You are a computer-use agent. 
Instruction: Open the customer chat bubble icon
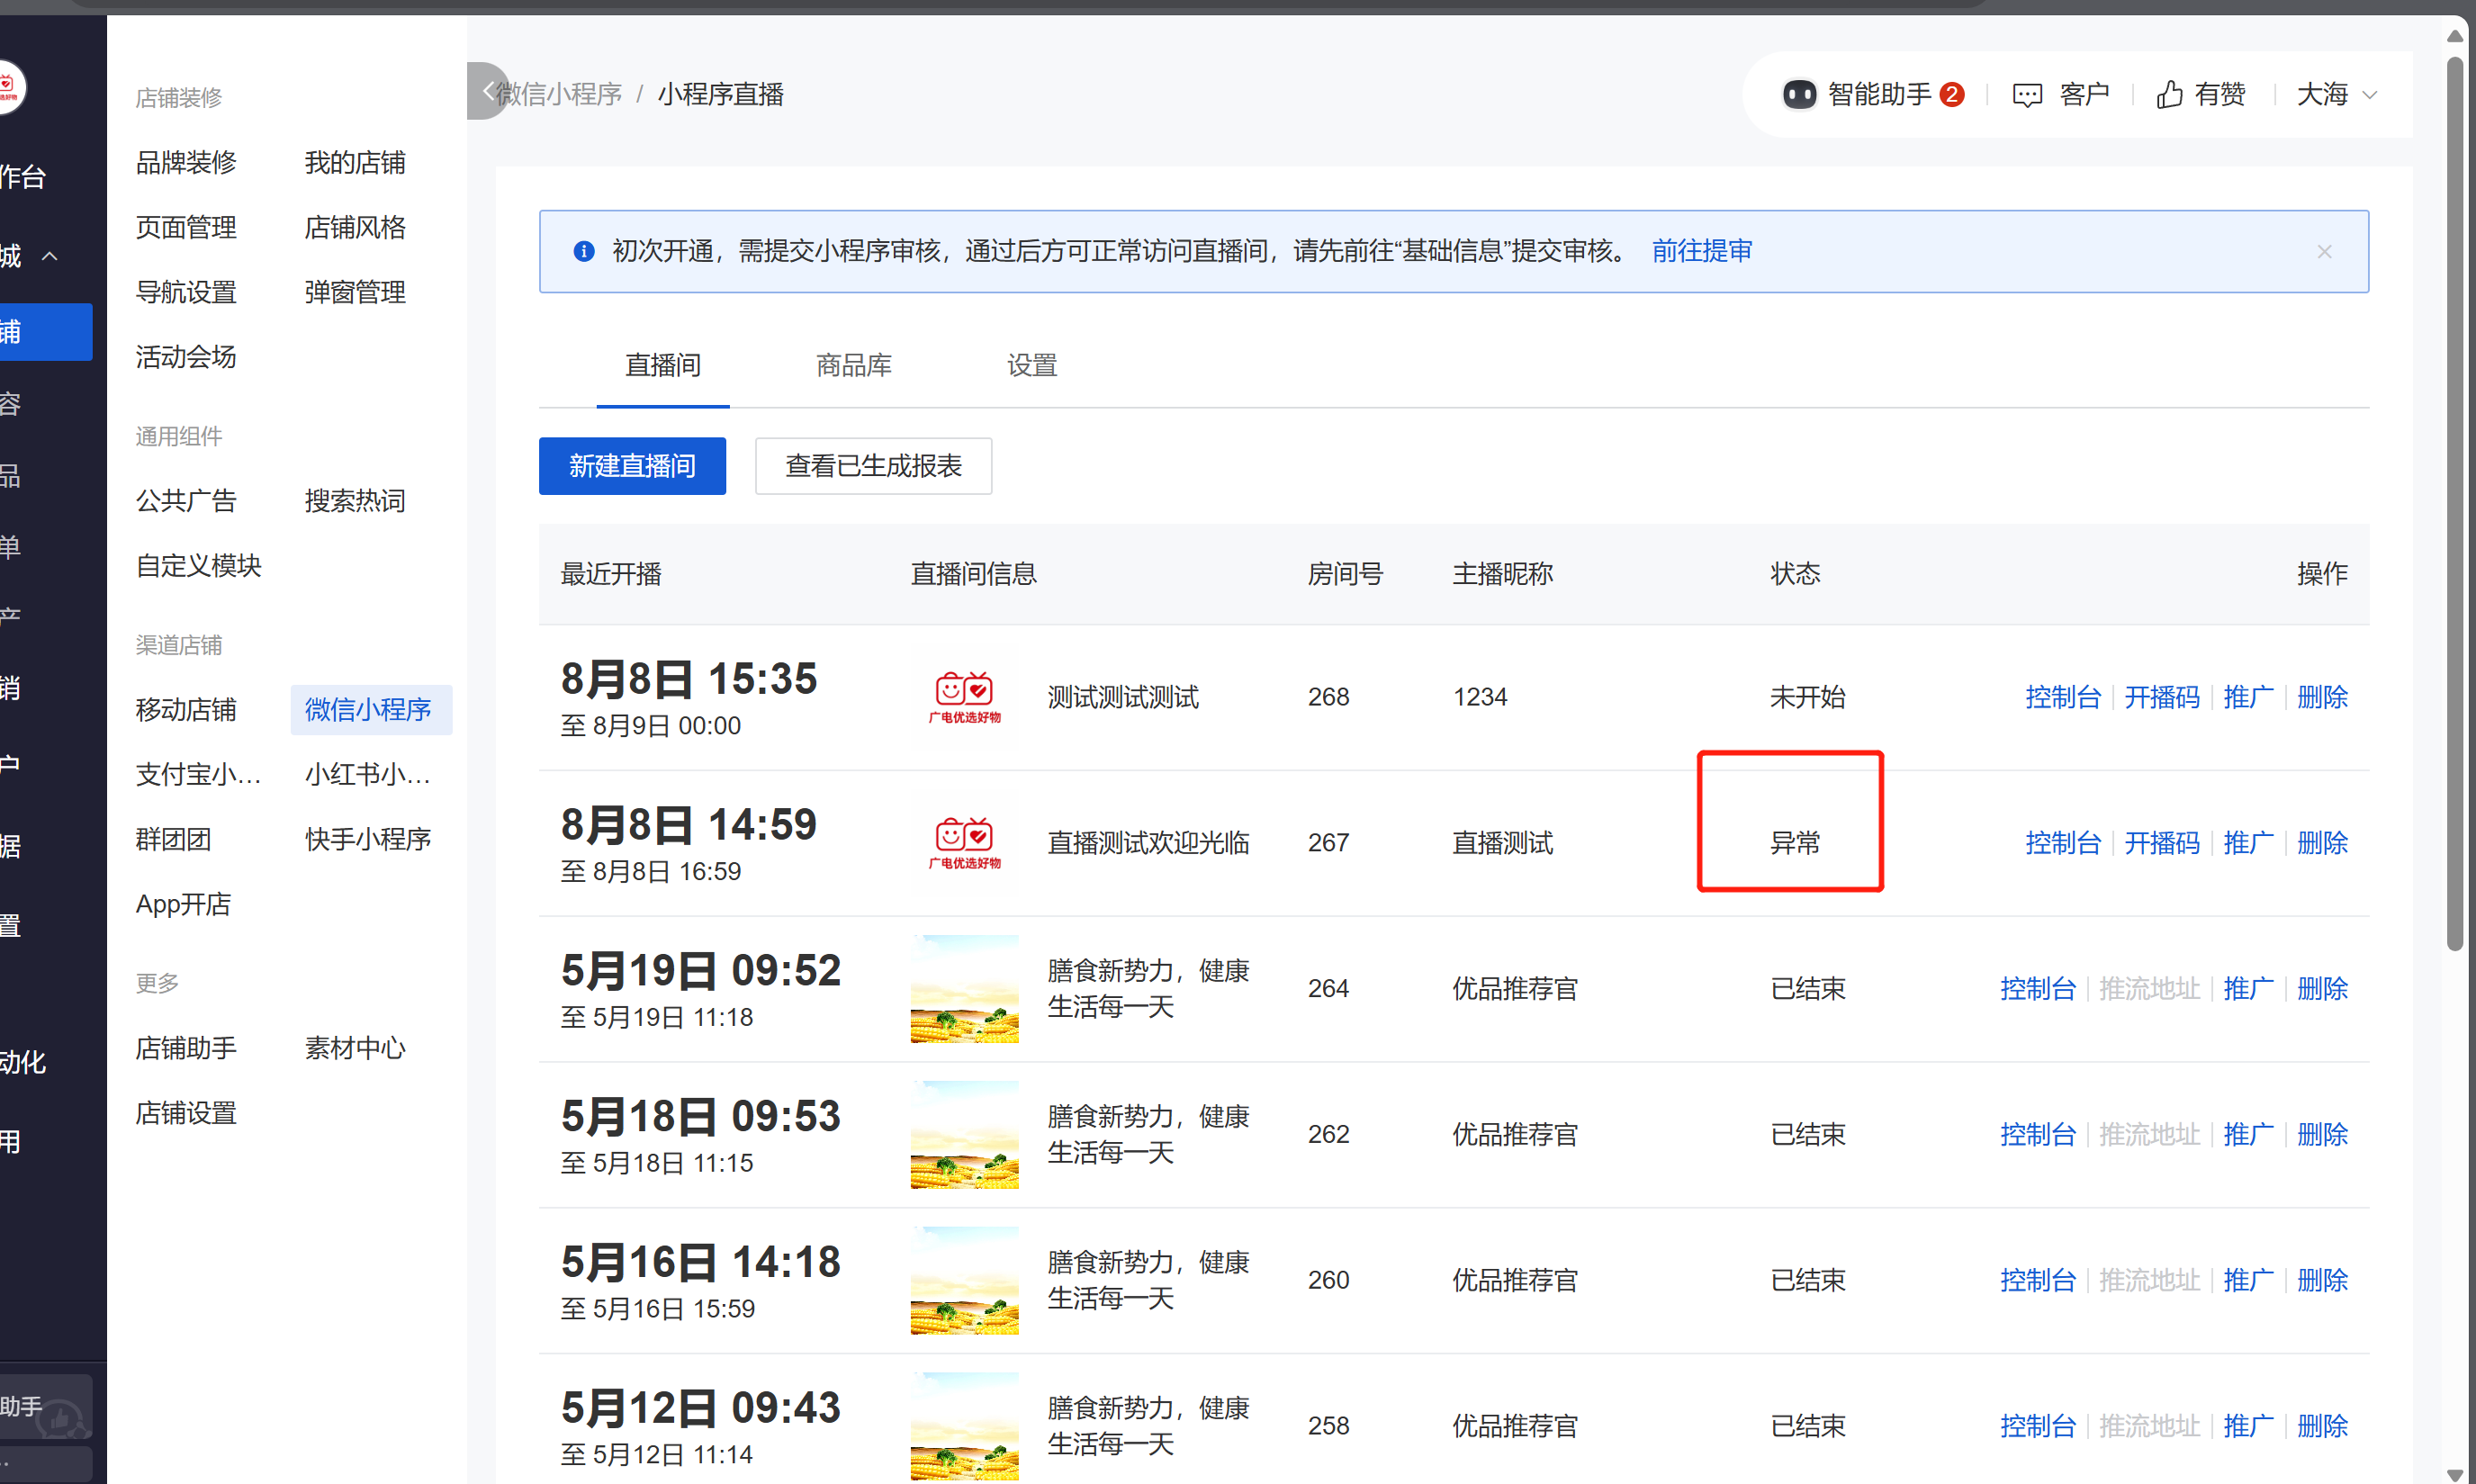[2027, 95]
